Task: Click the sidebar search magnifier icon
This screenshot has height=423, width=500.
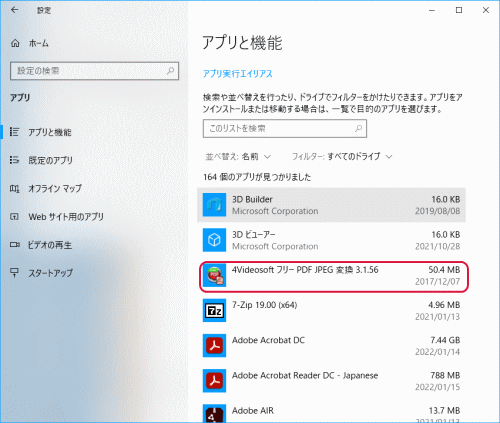Action: coord(171,71)
